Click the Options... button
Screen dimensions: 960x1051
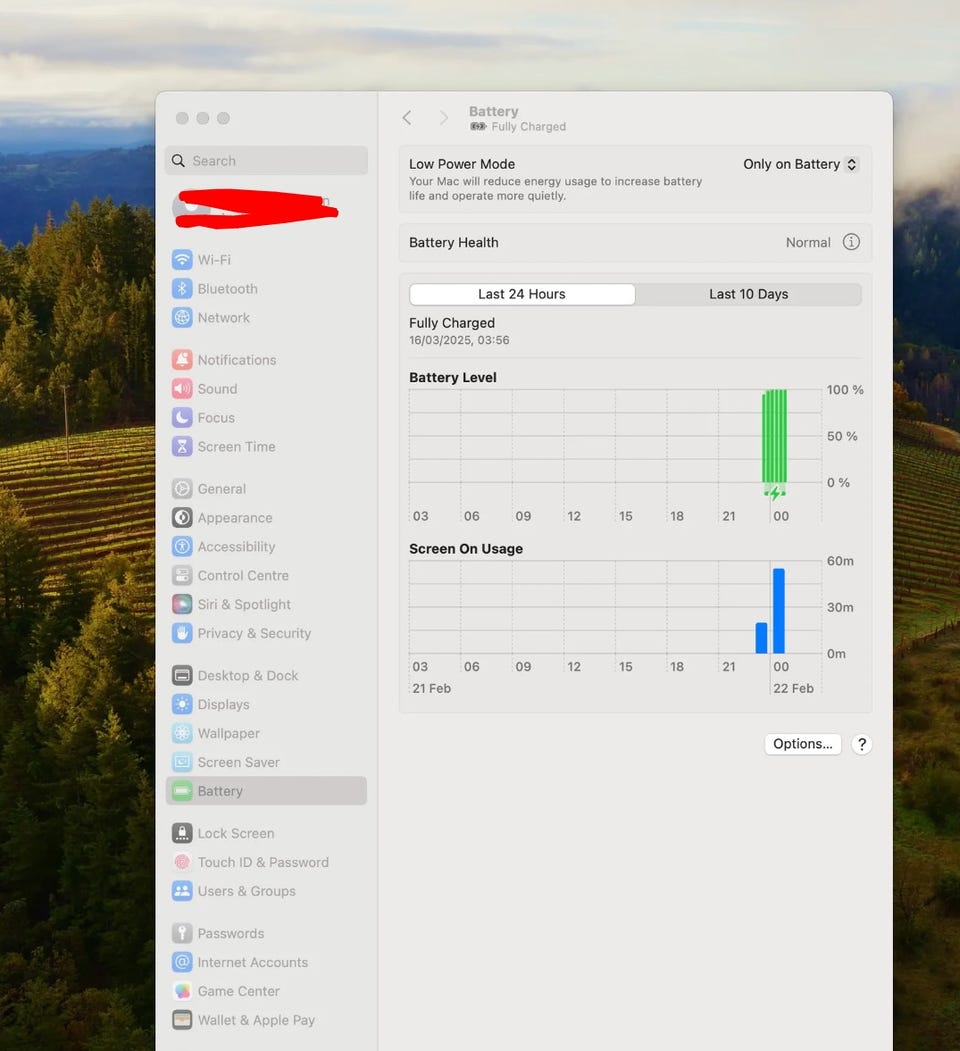(802, 743)
